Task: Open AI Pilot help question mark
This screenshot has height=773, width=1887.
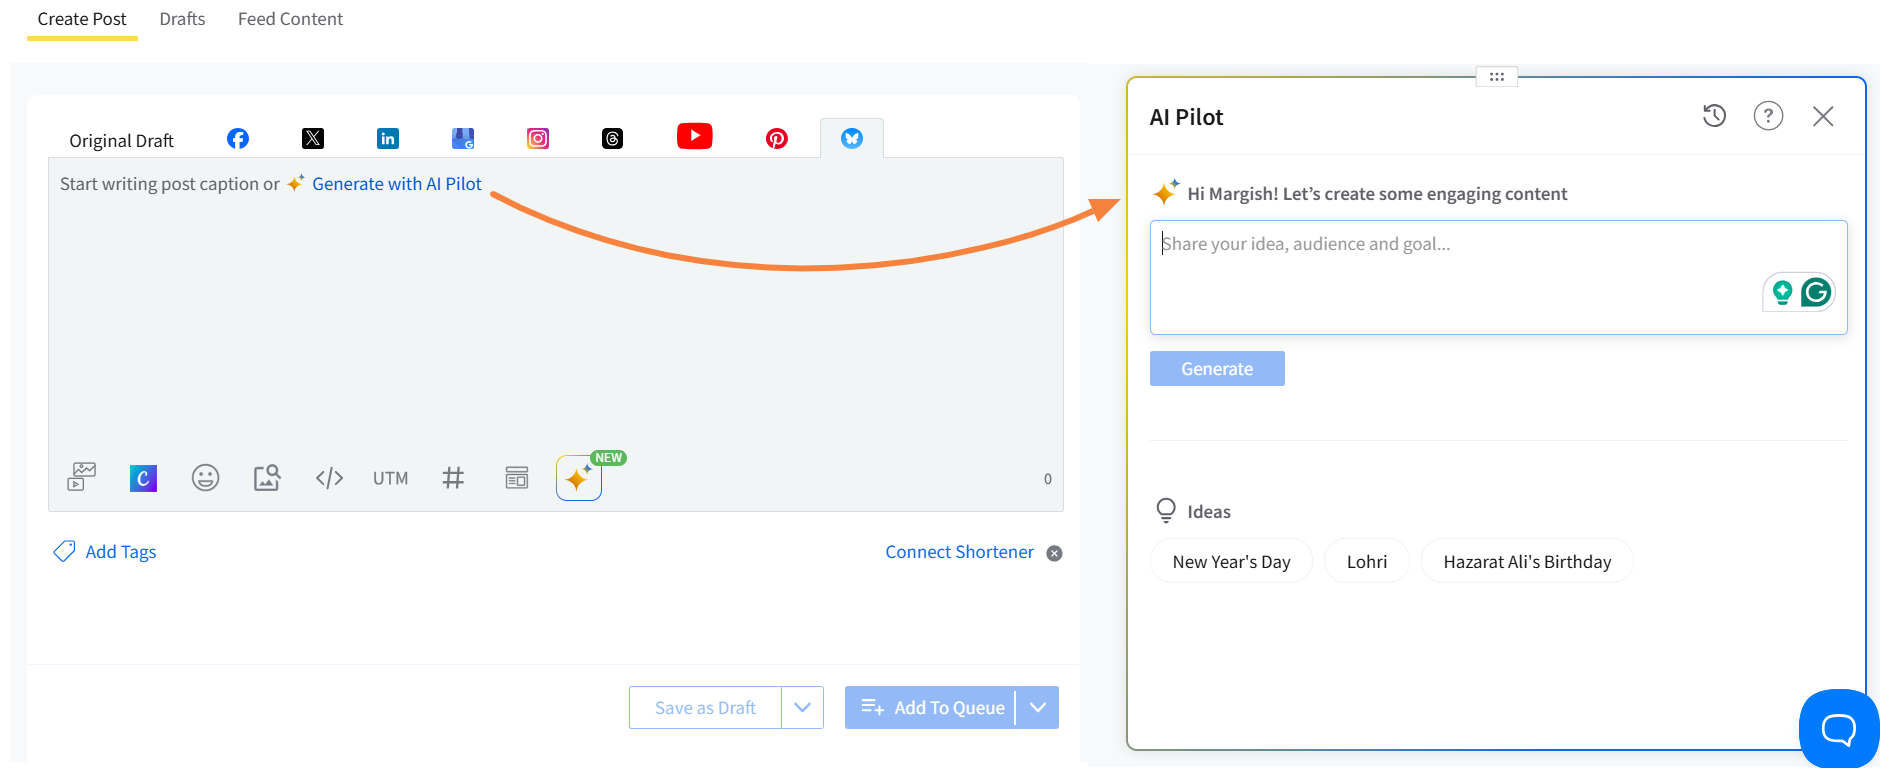Action: 1768,116
